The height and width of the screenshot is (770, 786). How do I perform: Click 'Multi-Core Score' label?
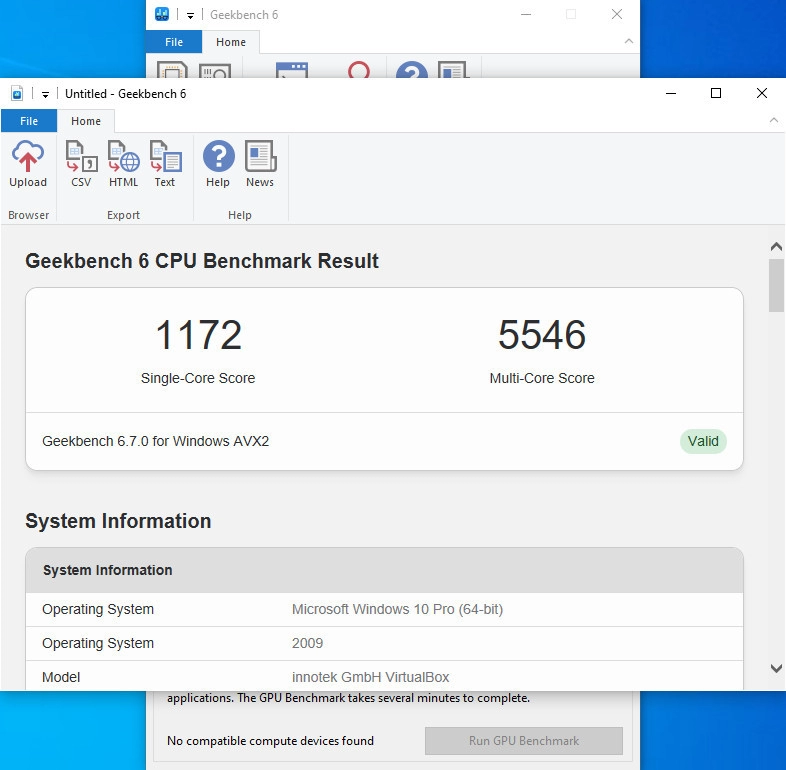click(x=542, y=378)
